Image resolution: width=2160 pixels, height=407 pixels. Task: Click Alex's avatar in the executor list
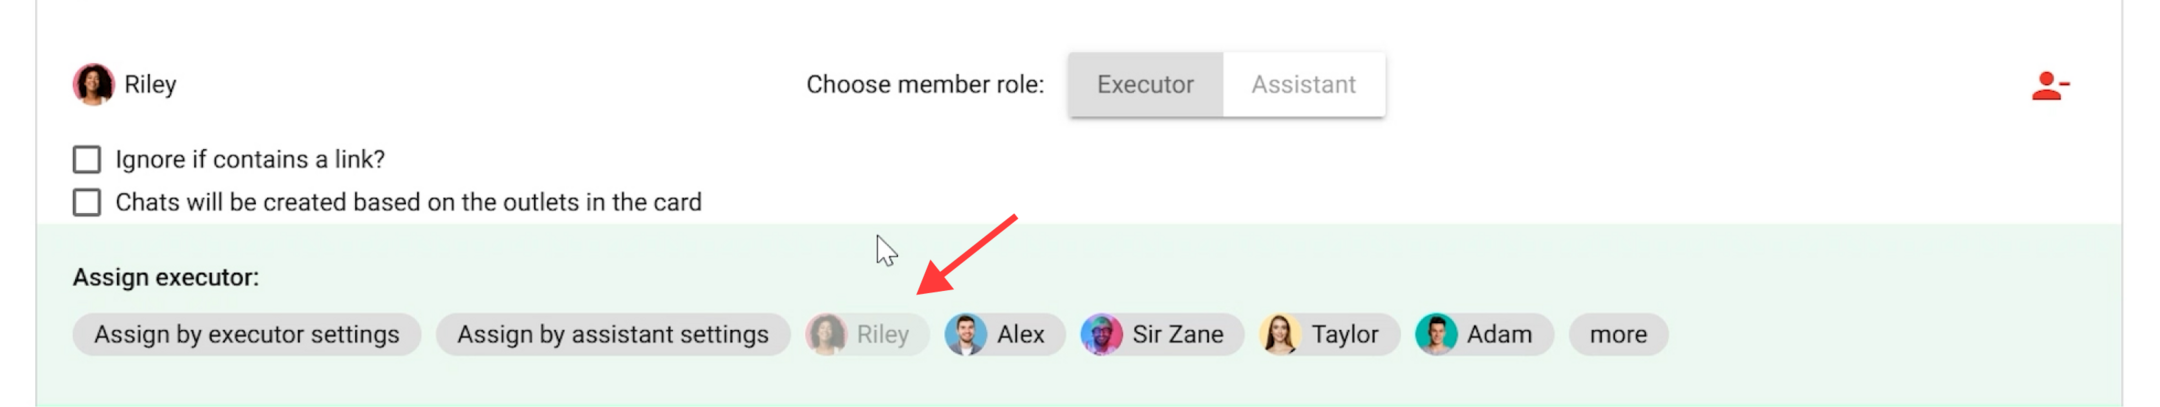(x=966, y=334)
